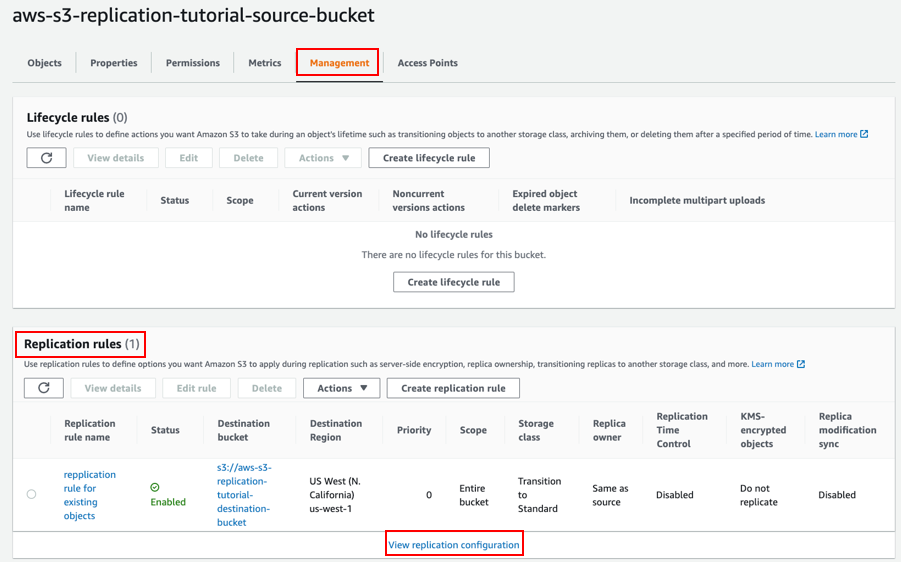Screen dimensions: 901x563
Task: Open View replication configuration link
Action: tap(454, 545)
